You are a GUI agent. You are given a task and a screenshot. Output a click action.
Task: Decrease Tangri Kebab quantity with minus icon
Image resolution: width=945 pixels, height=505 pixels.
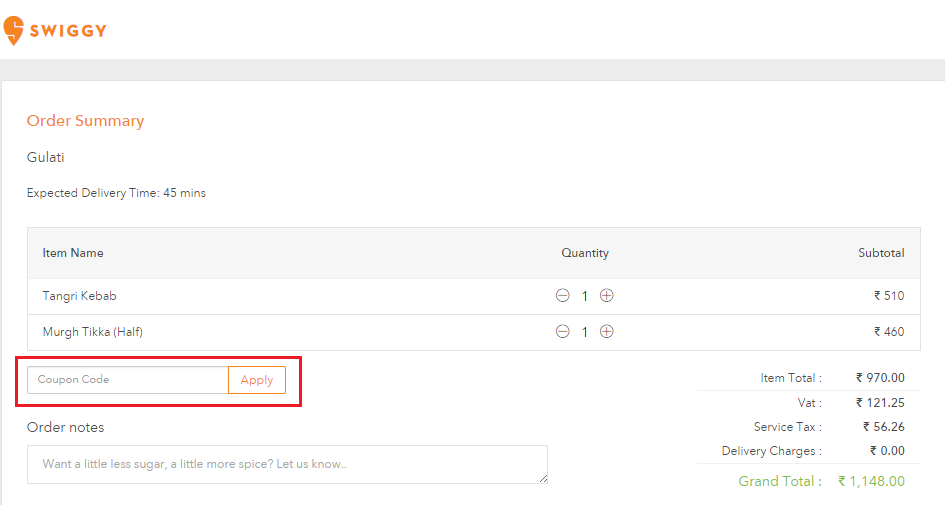point(562,295)
